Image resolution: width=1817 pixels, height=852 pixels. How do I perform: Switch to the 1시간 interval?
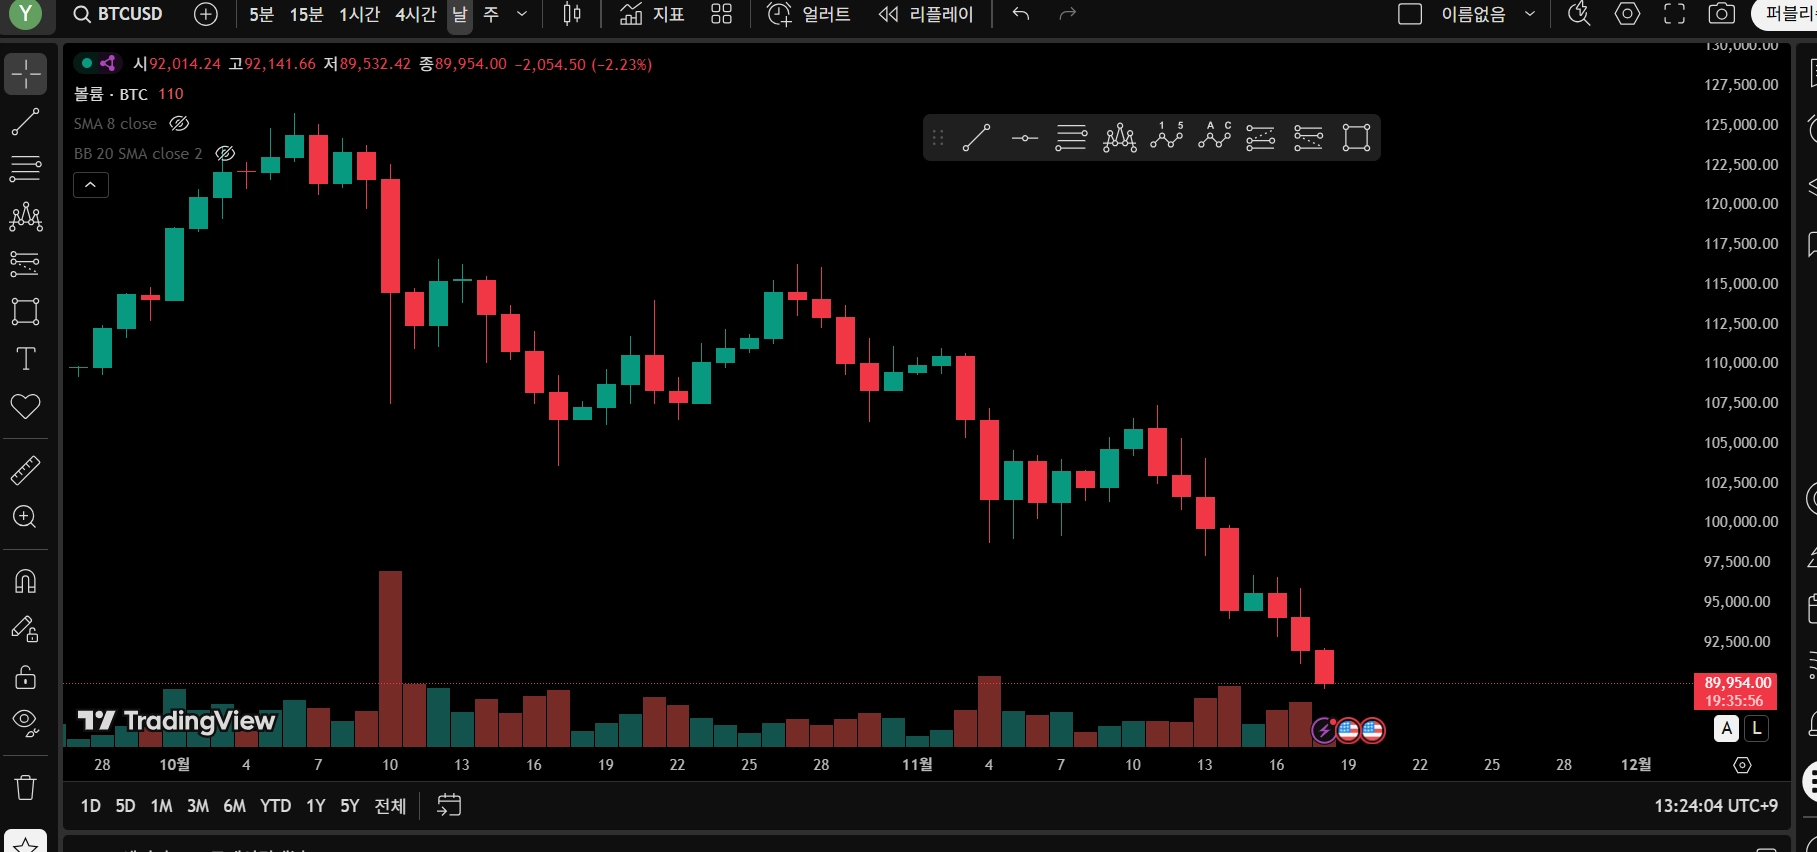point(359,14)
